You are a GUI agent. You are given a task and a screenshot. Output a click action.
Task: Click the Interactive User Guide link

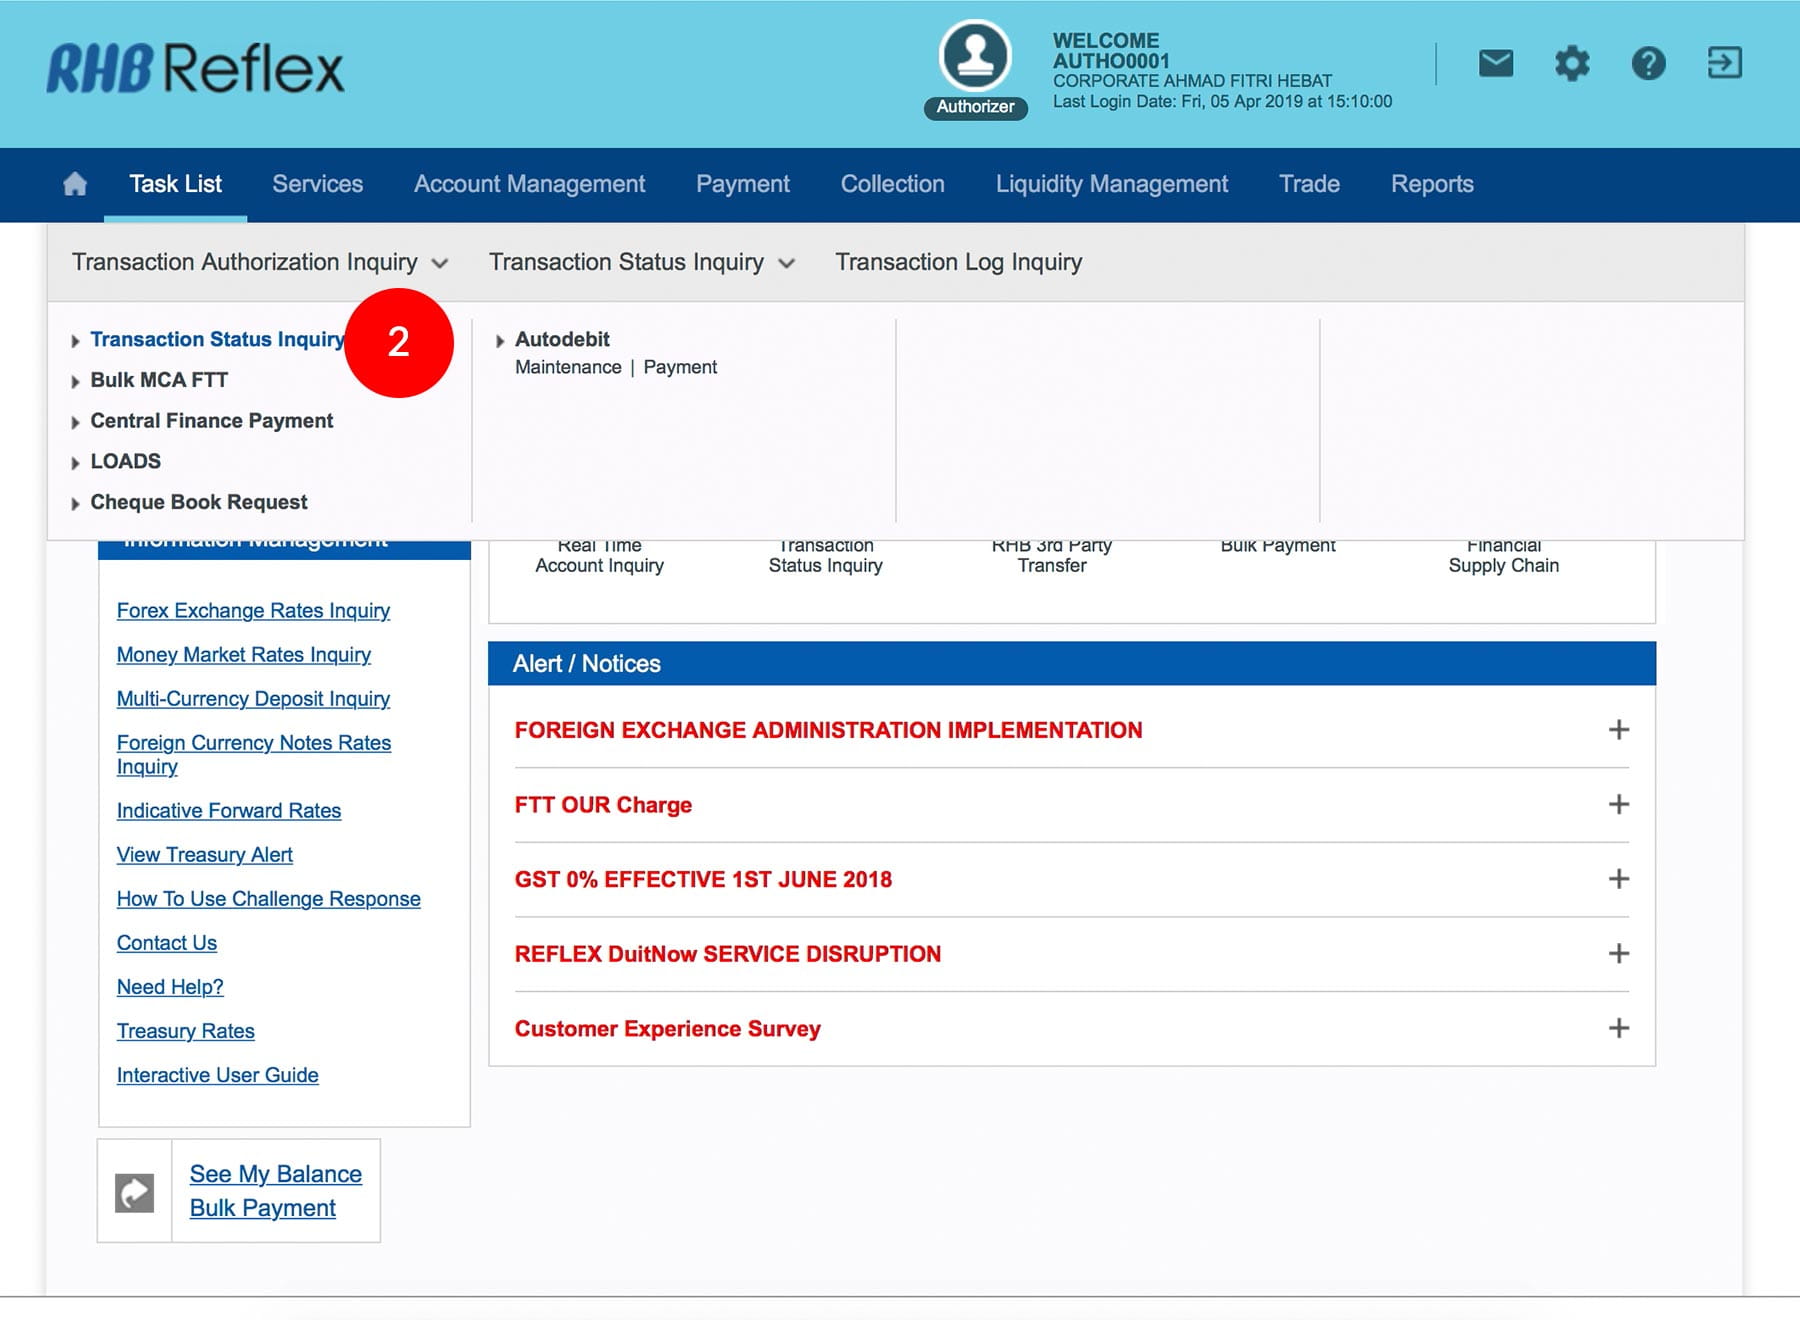(217, 1075)
